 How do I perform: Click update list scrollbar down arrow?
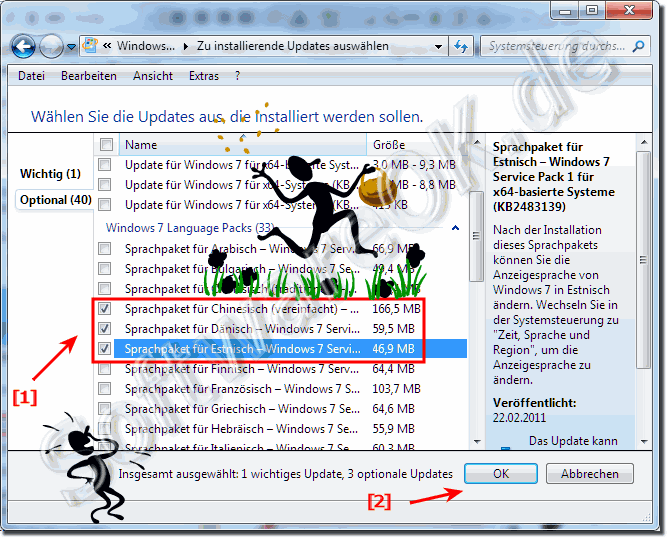click(477, 442)
